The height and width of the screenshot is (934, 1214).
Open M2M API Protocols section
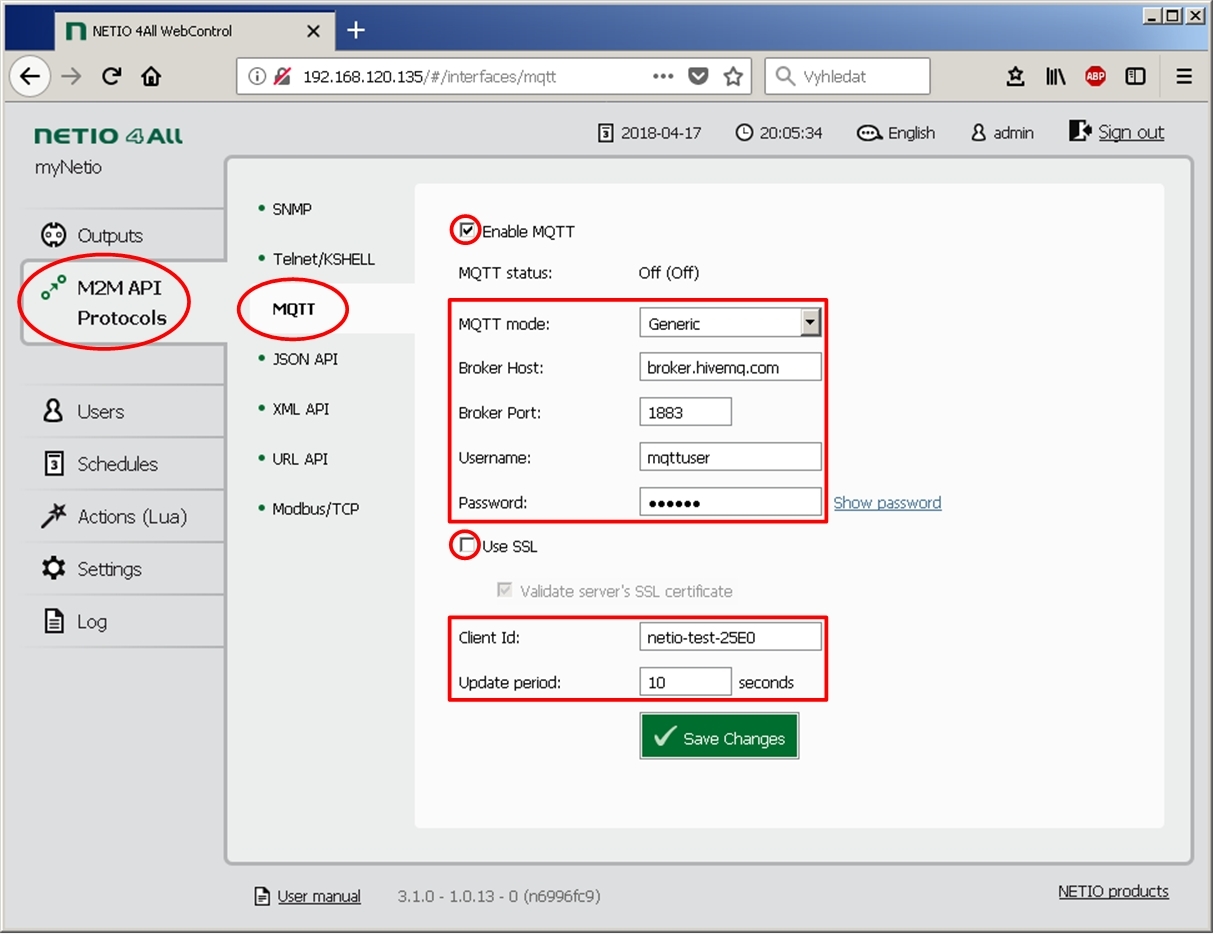coord(124,303)
